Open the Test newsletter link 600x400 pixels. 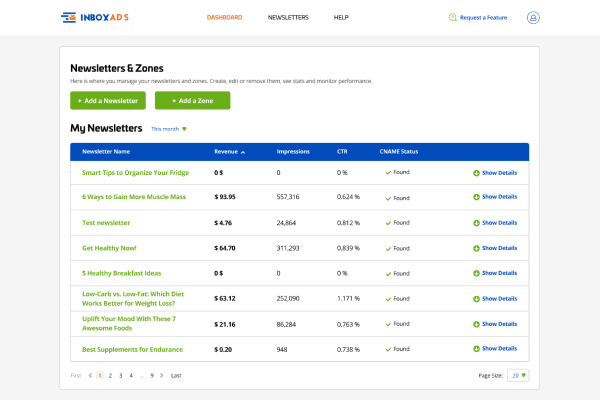pos(106,223)
